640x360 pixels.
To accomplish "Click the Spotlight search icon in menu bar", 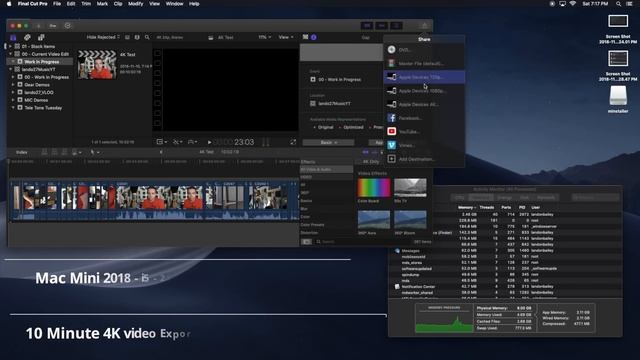I will (619, 4).
